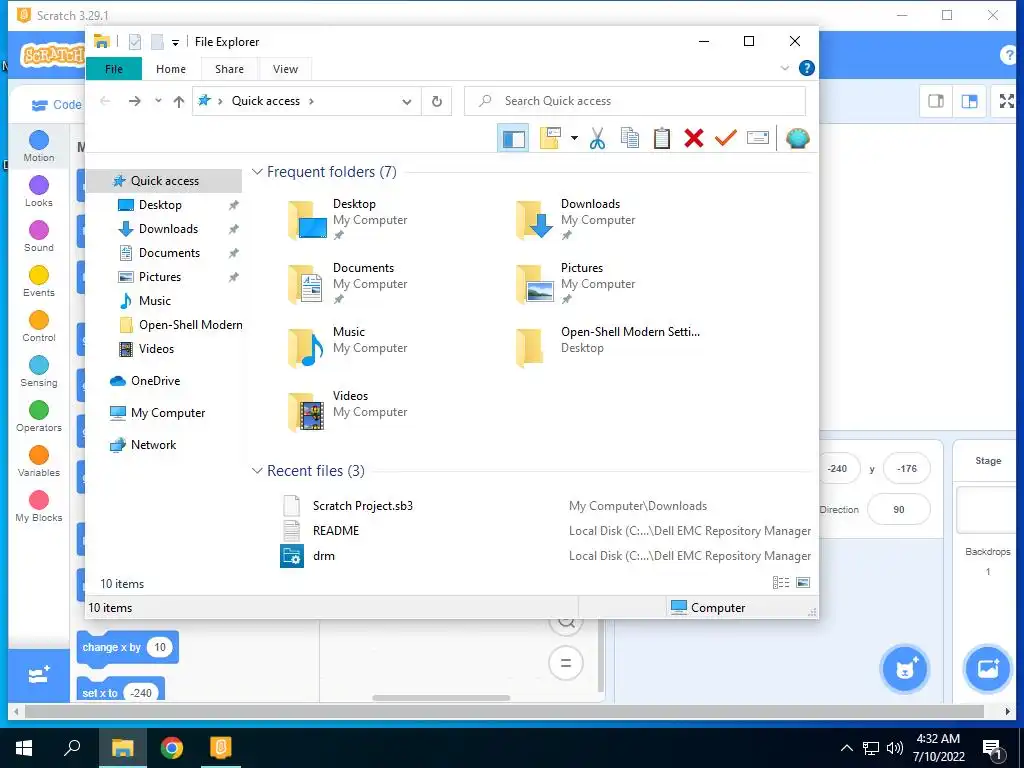Viewport: 1024px width, 768px height.
Task: Toggle the navigation pane toolbar button
Action: tap(513, 138)
